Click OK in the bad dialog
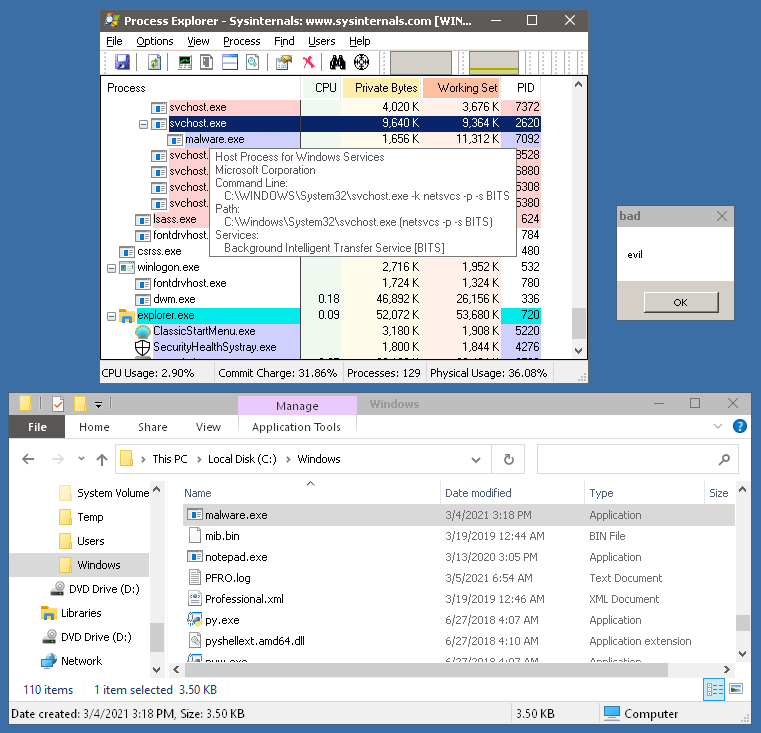 click(680, 302)
